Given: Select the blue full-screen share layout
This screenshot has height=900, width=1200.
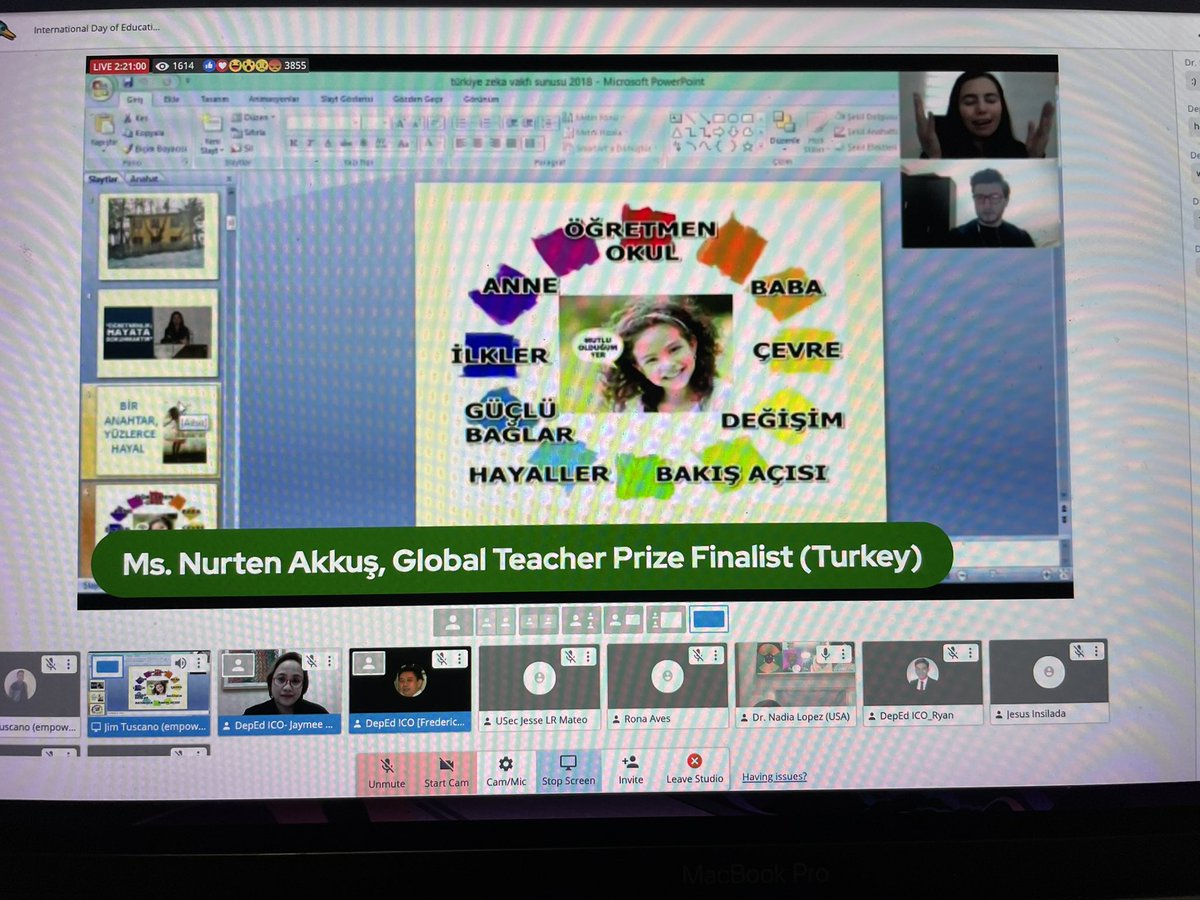Looking at the screenshot, I should click(709, 621).
